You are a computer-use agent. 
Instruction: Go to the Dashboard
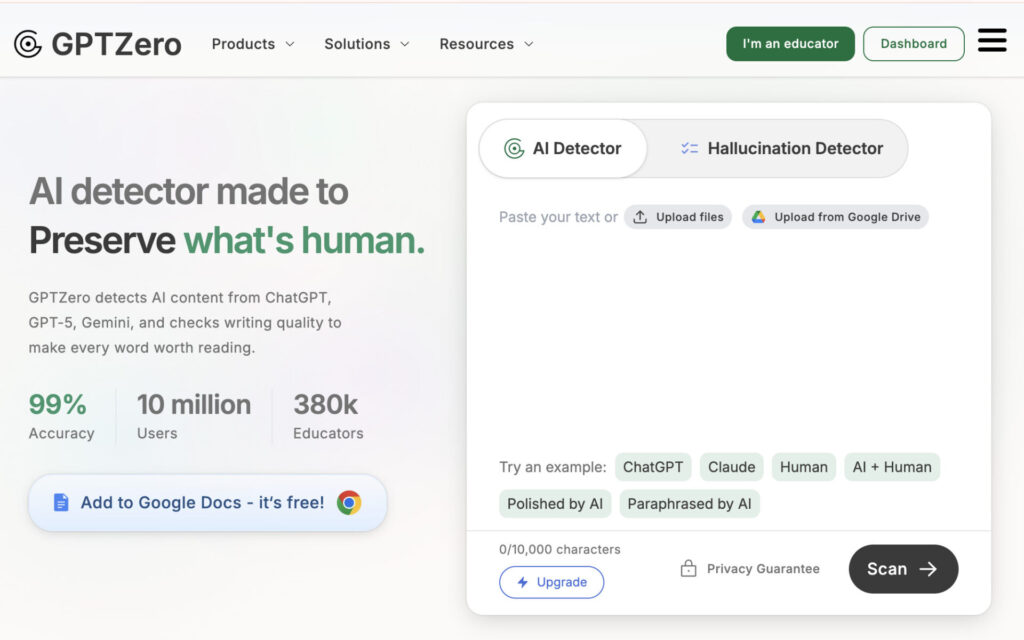click(x=913, y=44)
